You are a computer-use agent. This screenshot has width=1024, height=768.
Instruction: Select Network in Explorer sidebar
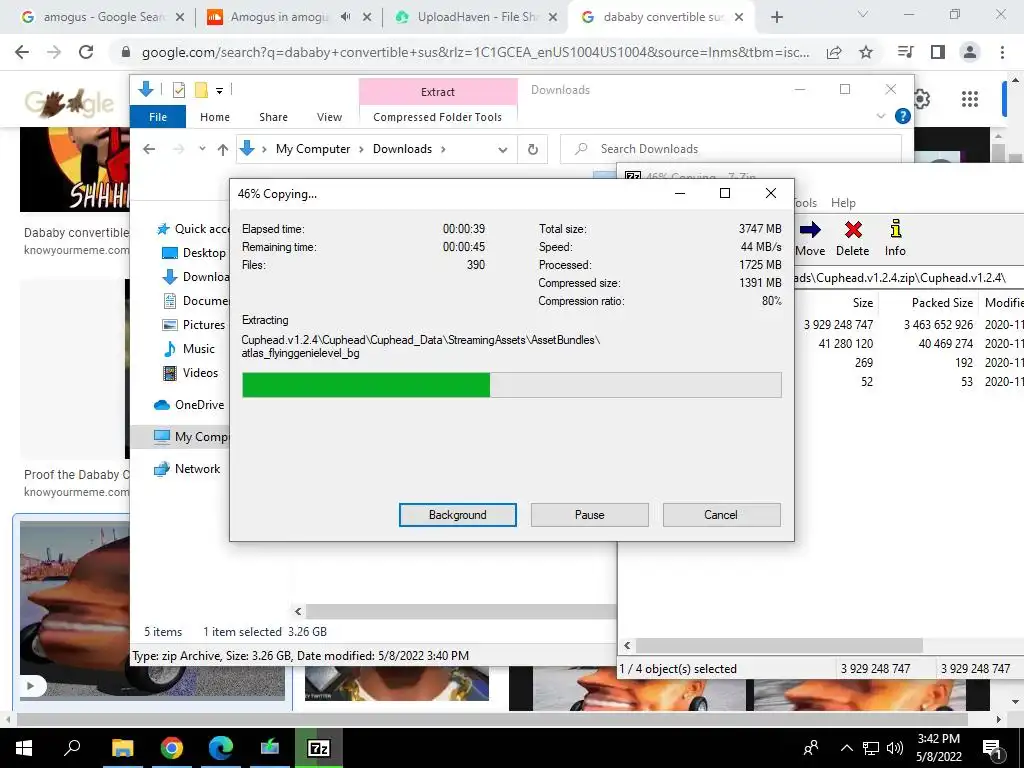coord(187,469)
